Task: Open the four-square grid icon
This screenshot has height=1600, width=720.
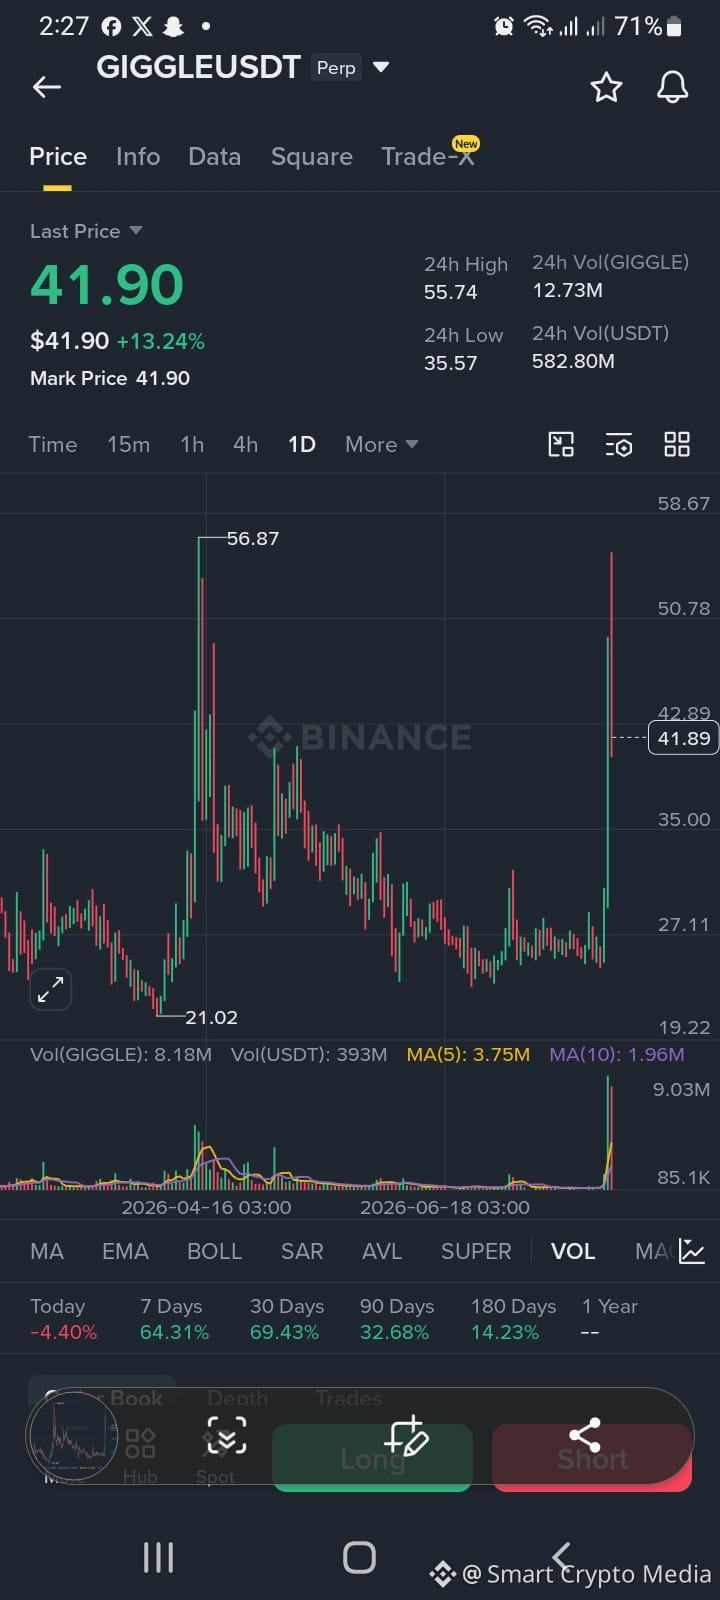Action: coord(677,444)
